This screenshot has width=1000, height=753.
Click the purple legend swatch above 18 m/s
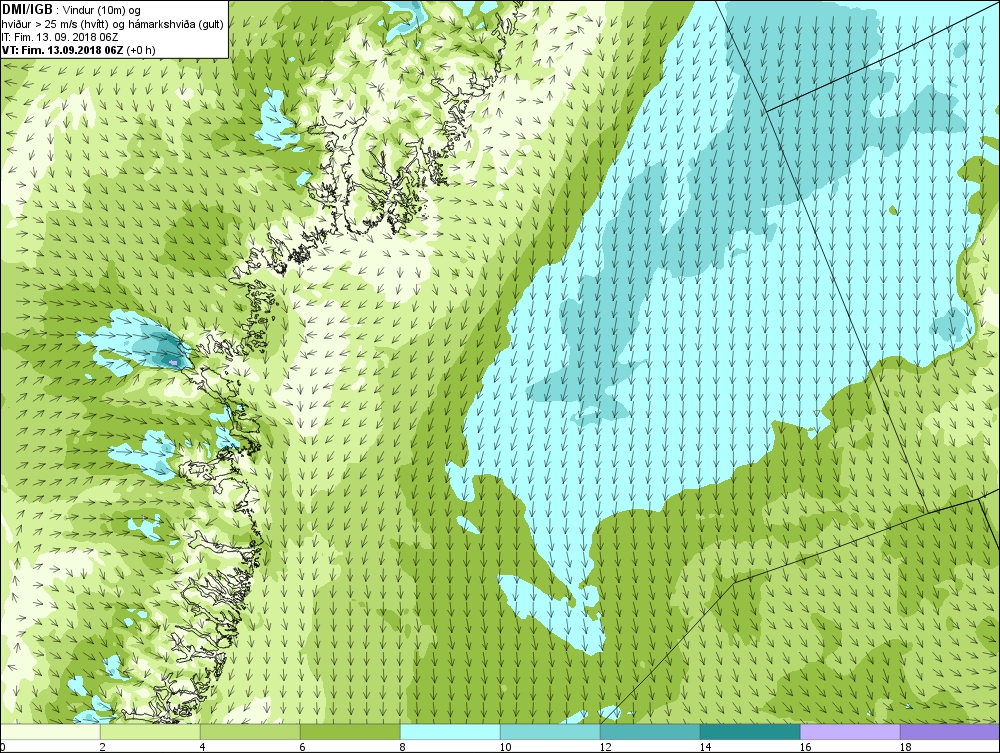950,732
